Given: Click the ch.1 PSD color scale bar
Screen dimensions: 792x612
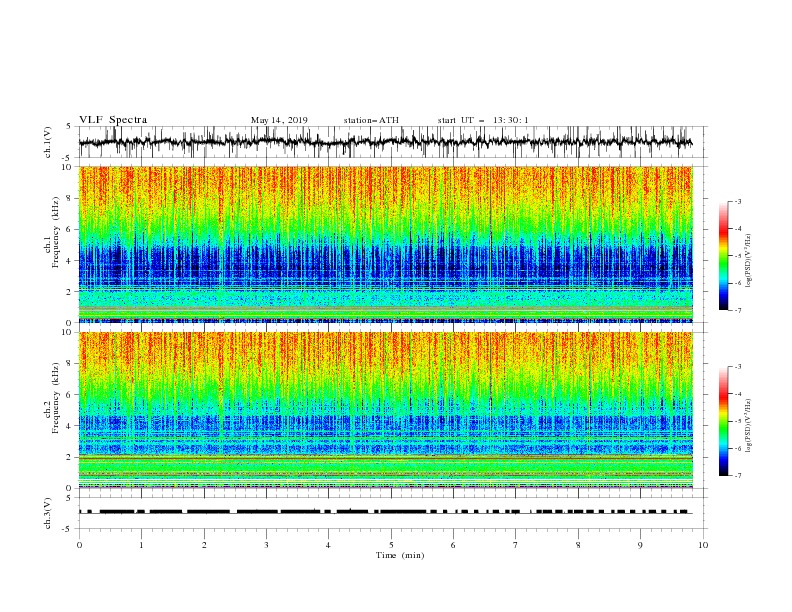Looking at the screenshot, I should [x=723, y=256].
